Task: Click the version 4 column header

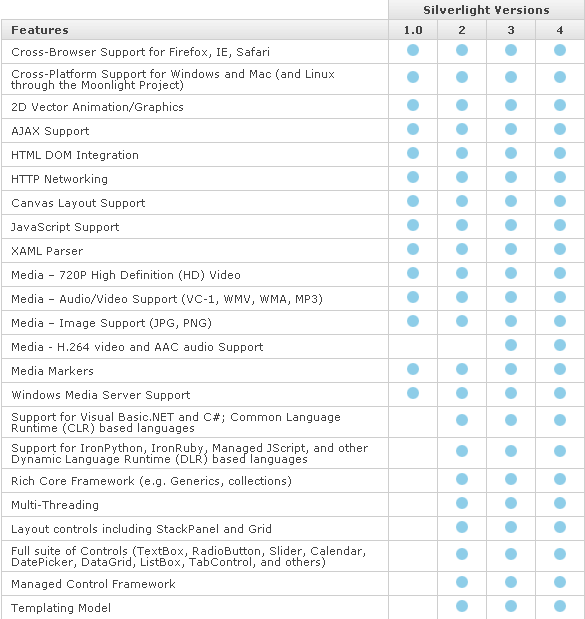Action: tap(560, 30)
